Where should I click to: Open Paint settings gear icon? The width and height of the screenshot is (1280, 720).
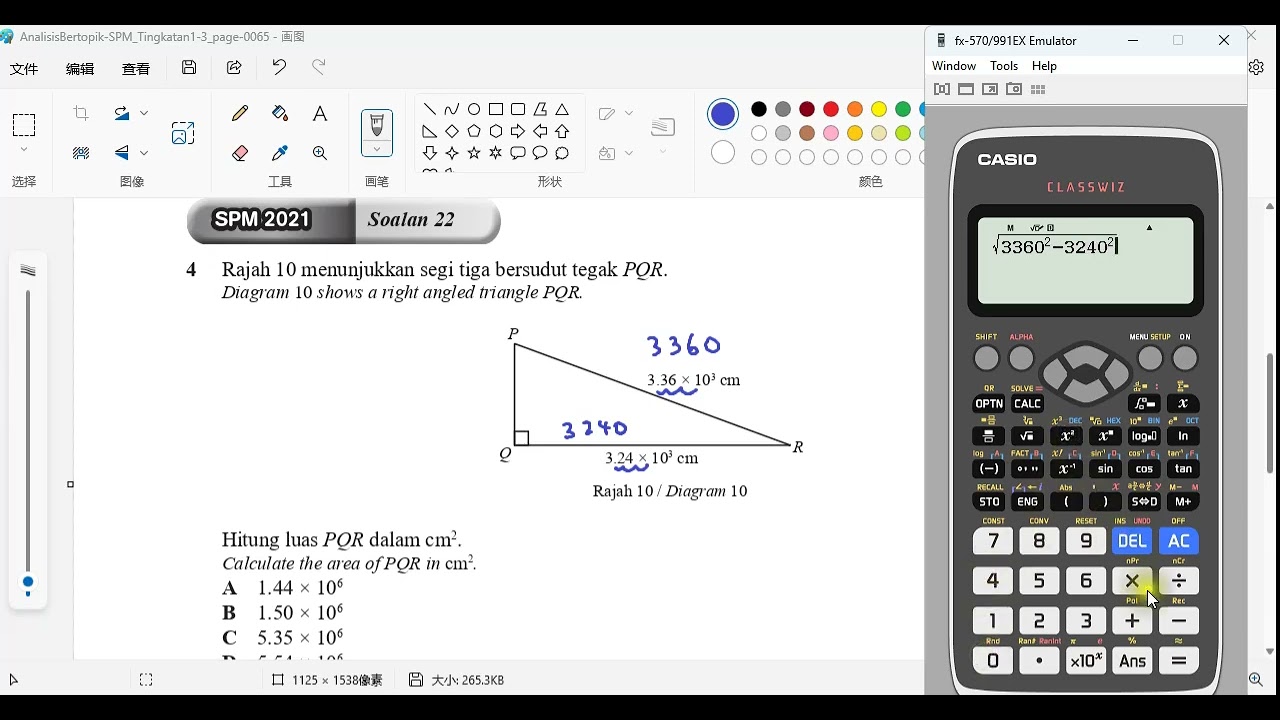tap(1256, 67)
